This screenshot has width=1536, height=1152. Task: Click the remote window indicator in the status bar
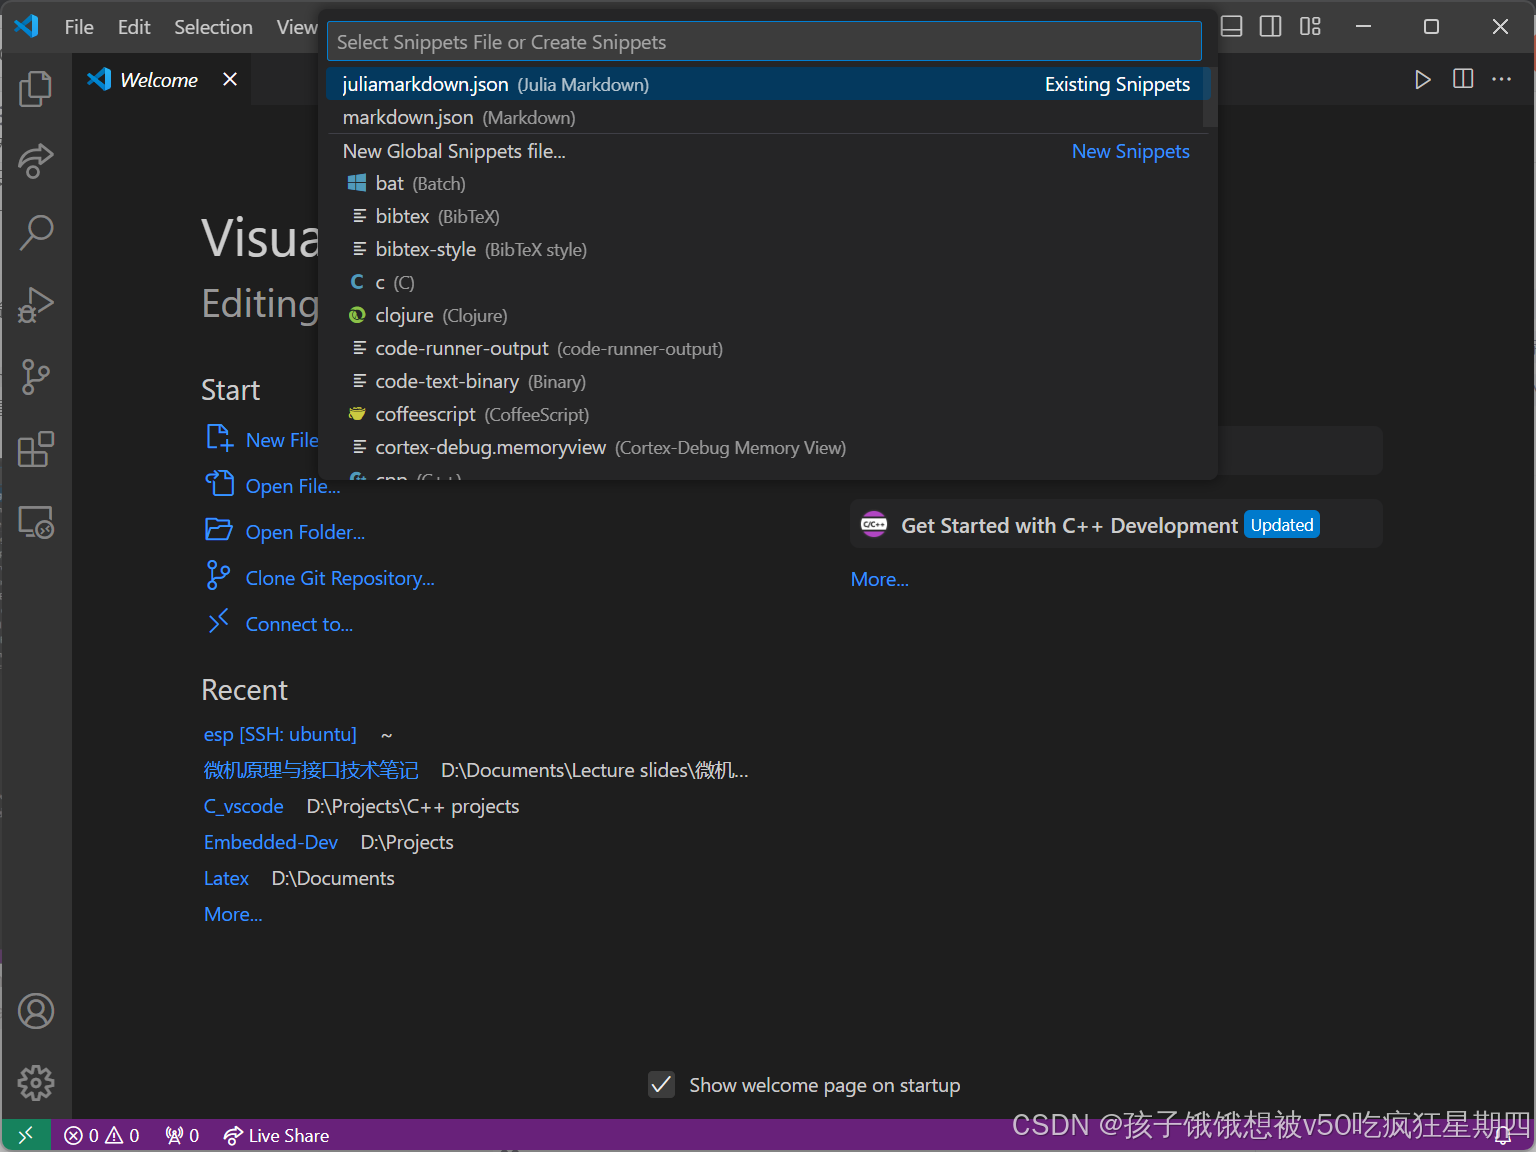[x=26, y=1135]
